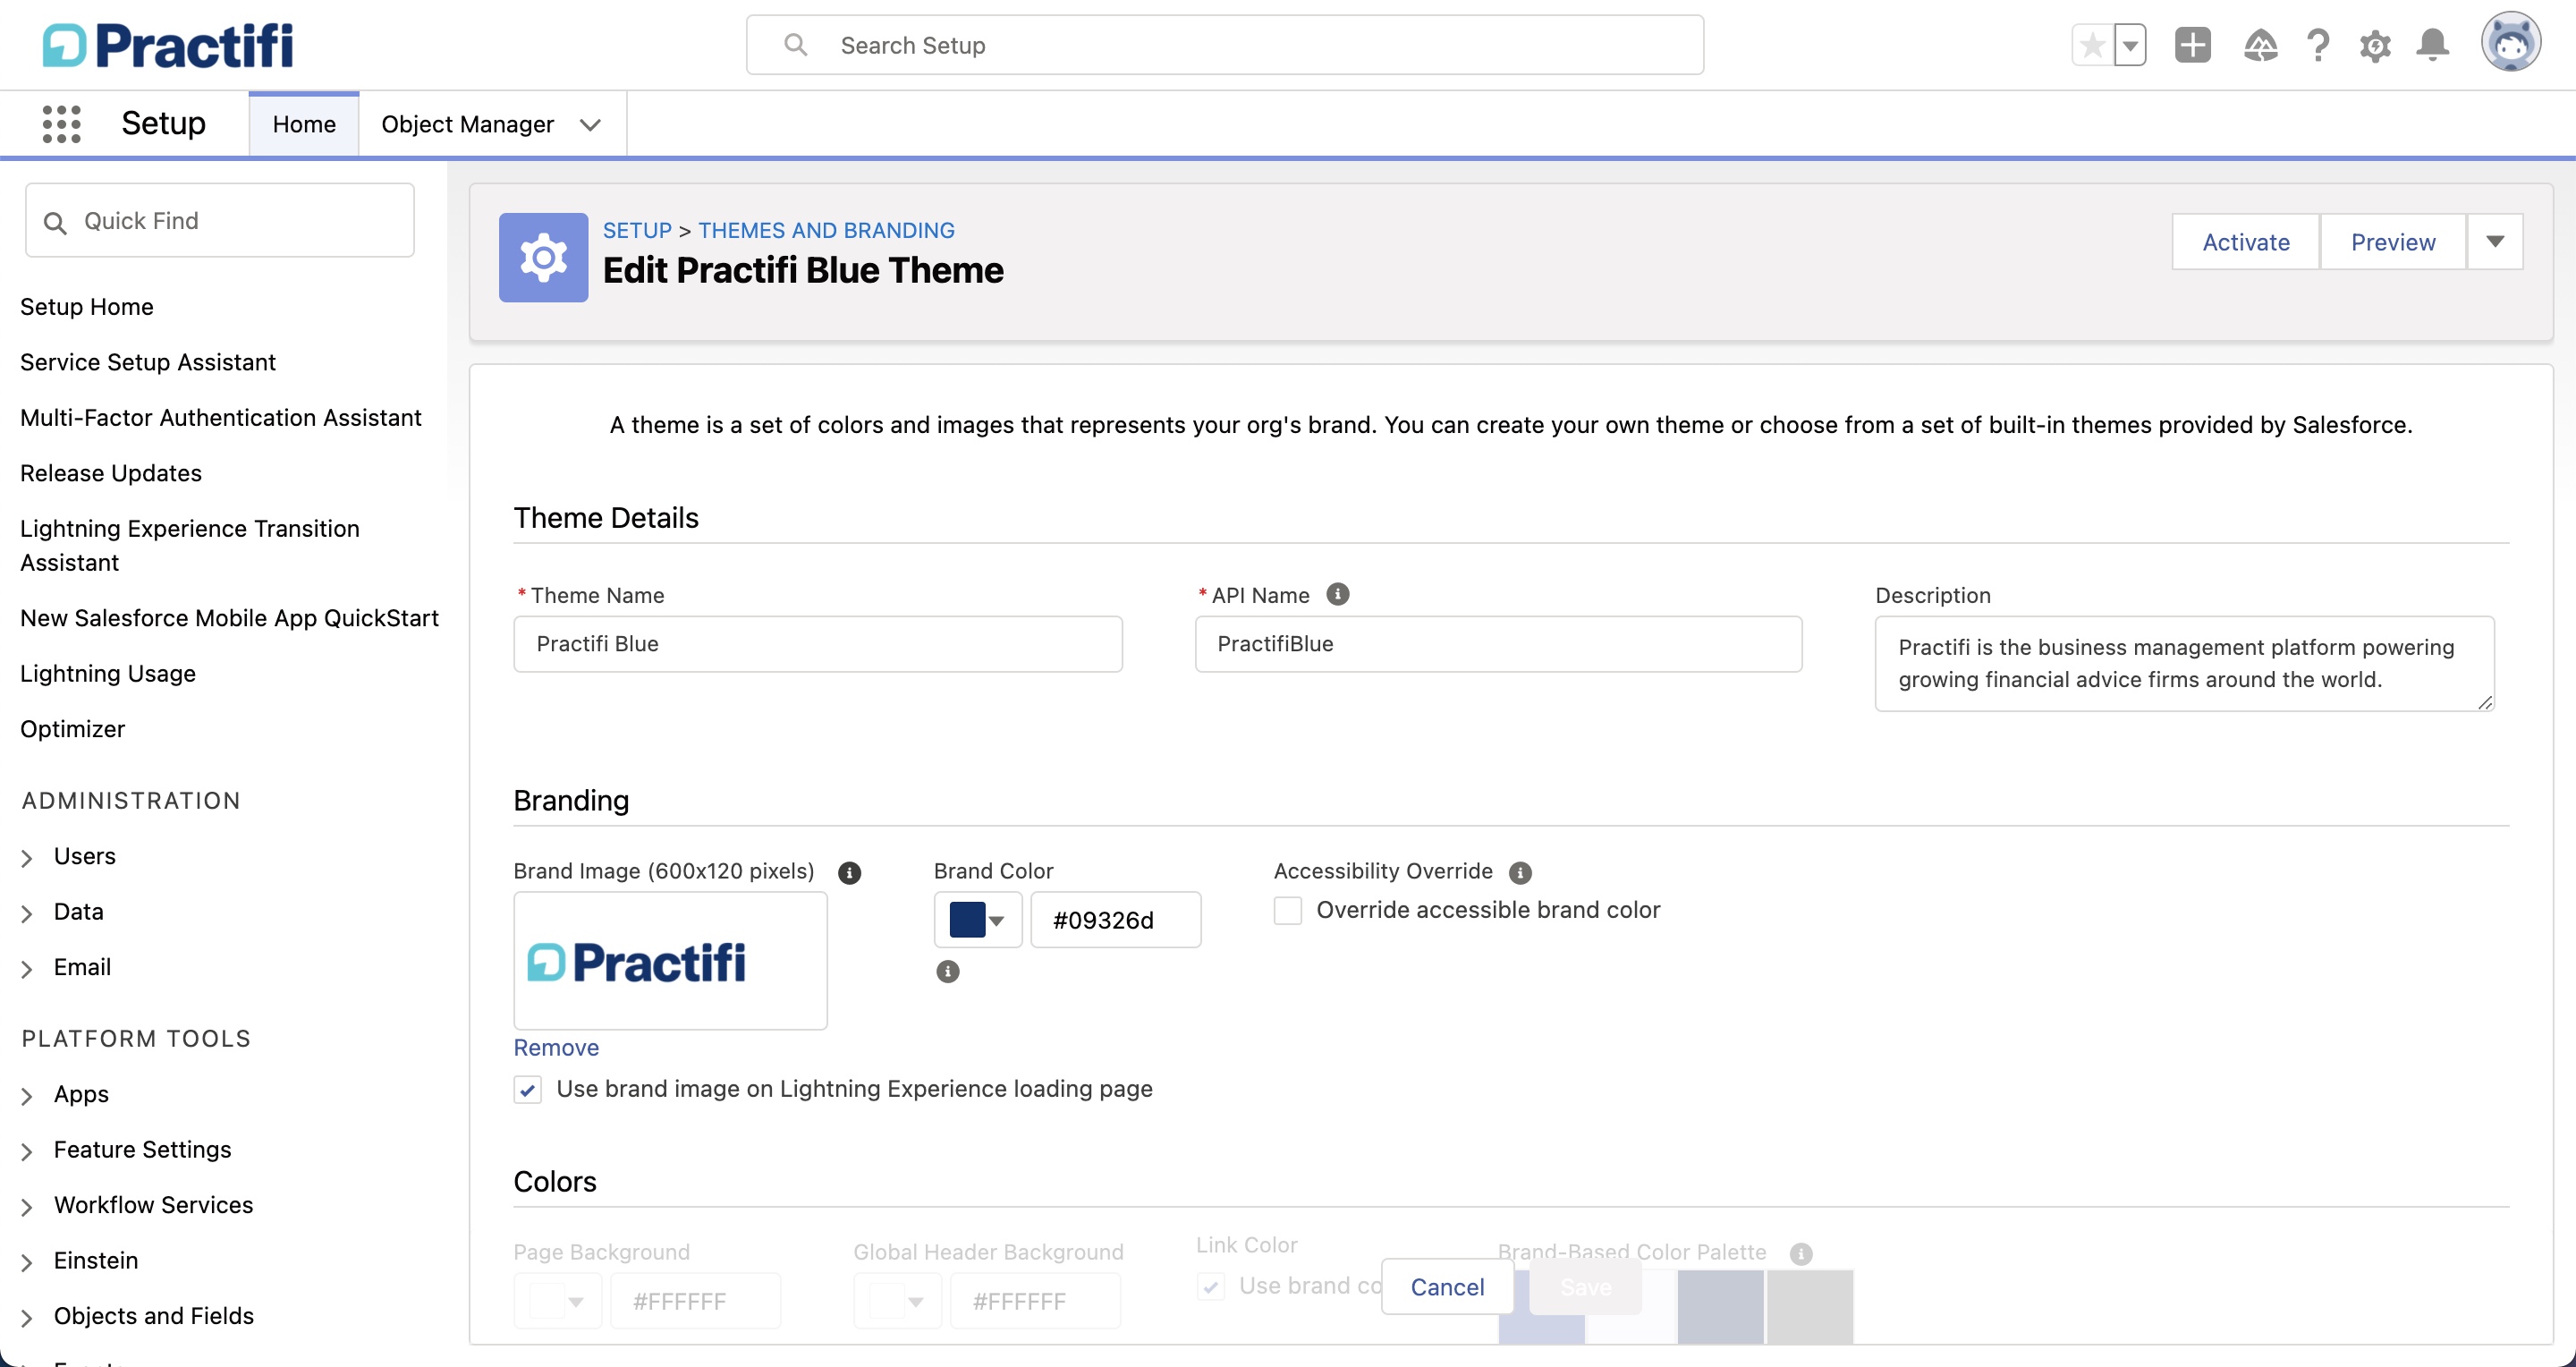
Task: Switch to the Home tab
Action: point(304,124)
